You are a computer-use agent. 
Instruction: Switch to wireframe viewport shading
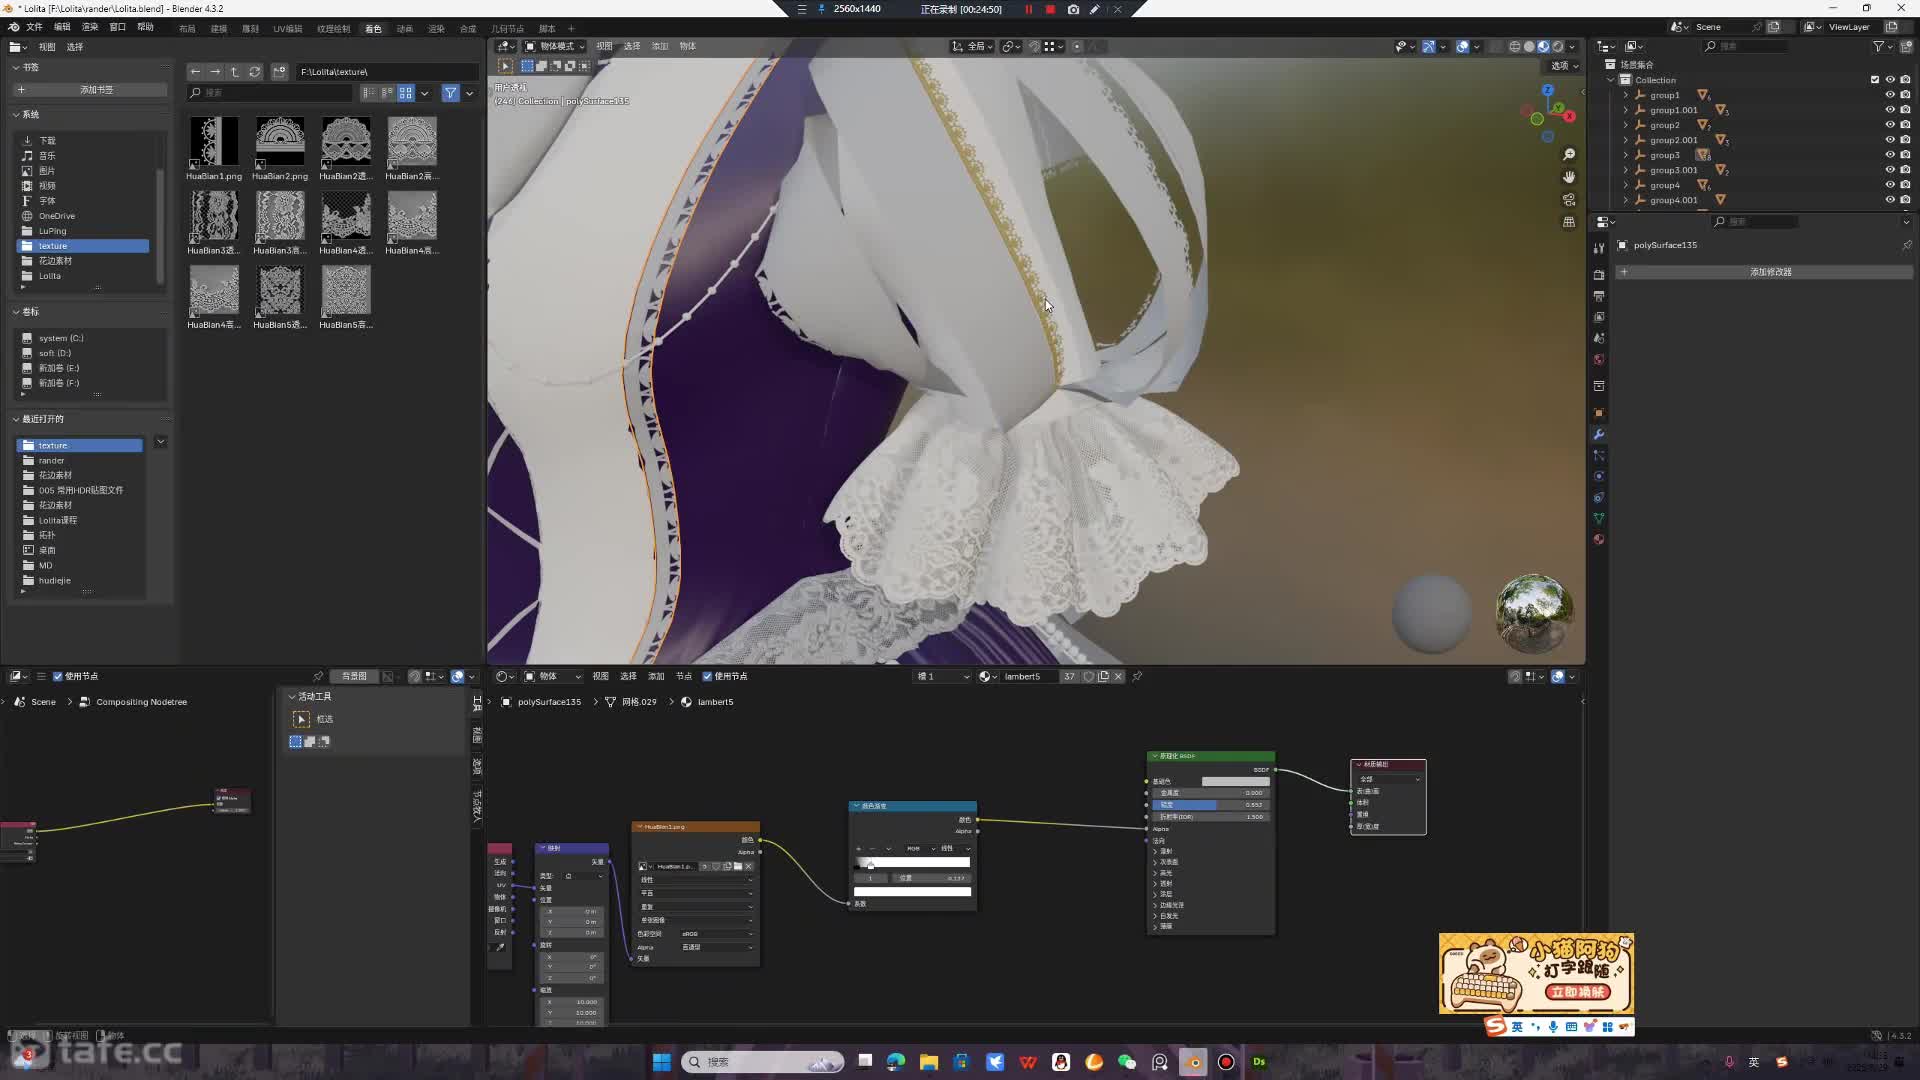click(x=1515, y=47)
